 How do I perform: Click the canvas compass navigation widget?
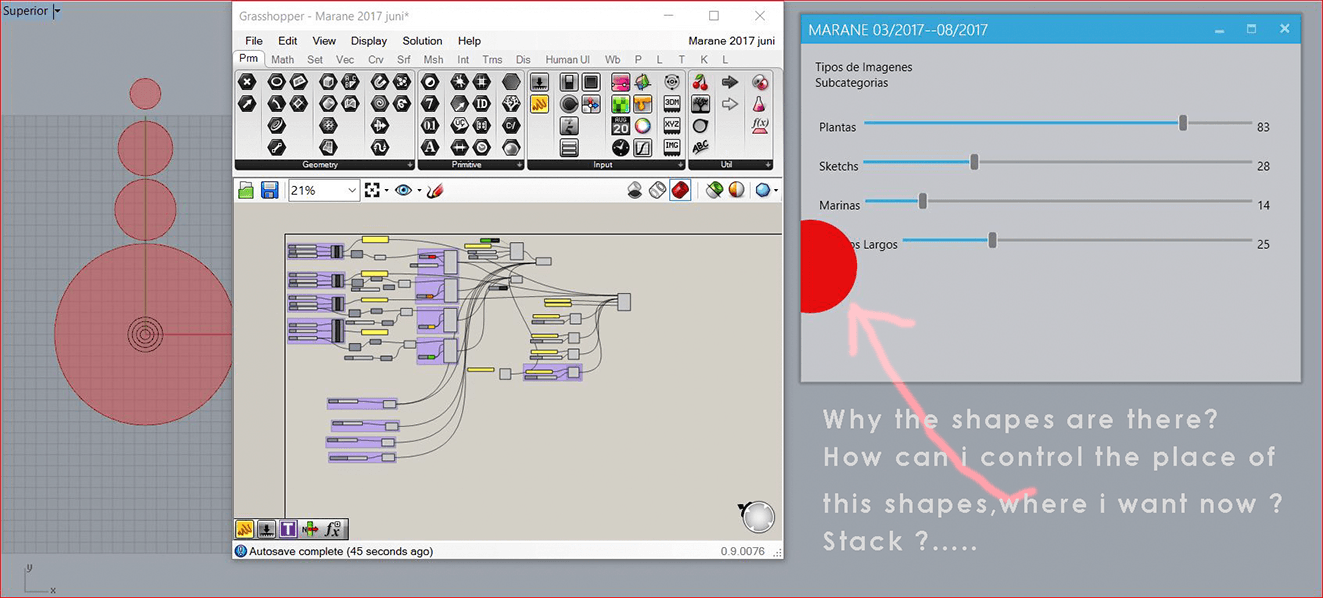coord(757,516)
